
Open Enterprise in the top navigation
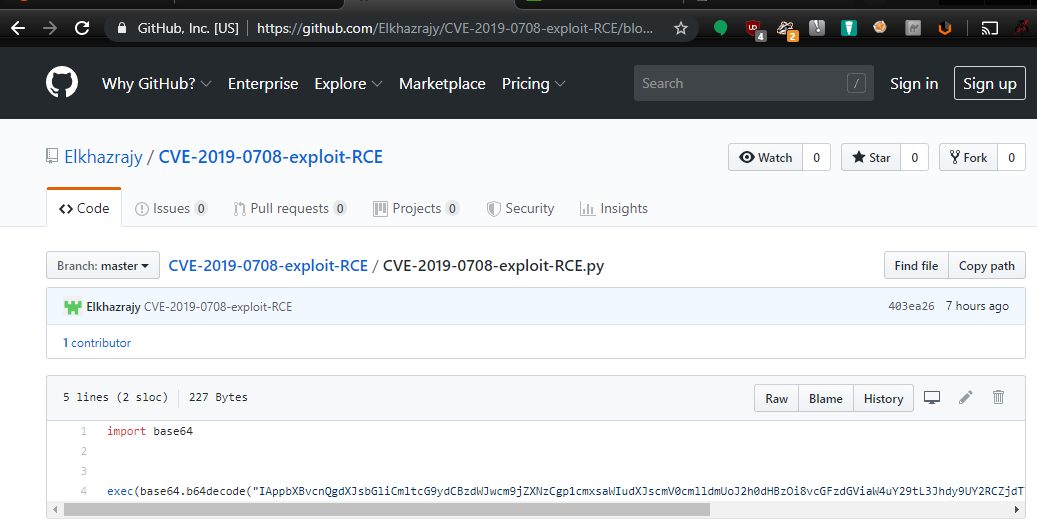click(x=263, y=84)
